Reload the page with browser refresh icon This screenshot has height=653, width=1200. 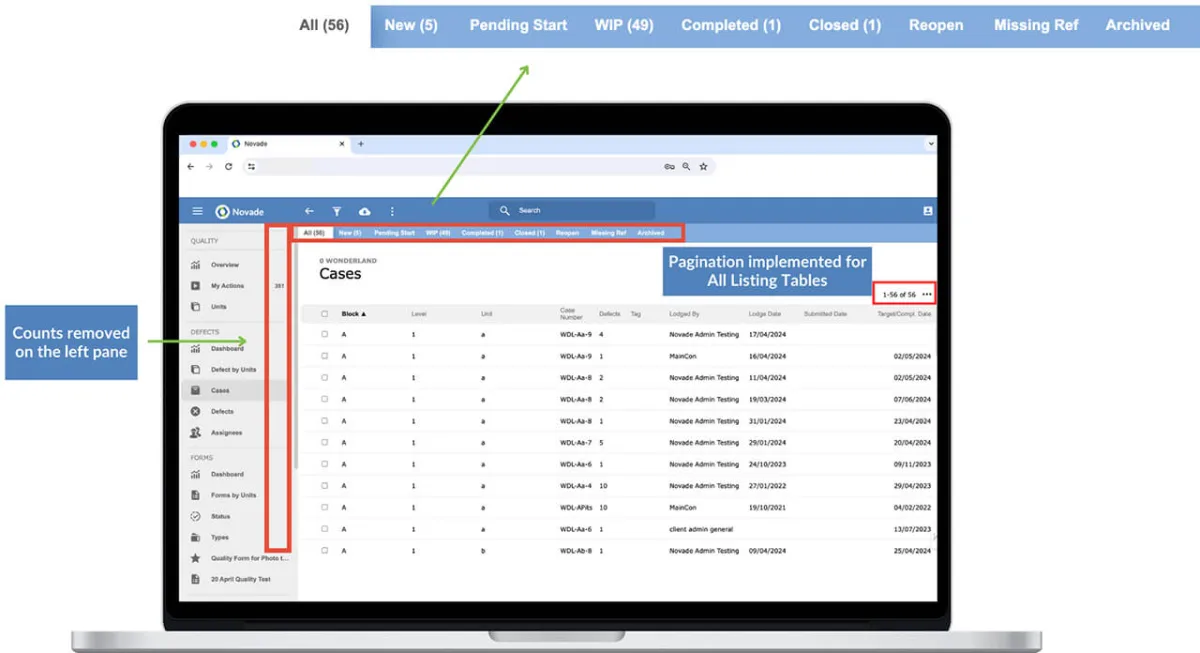tap(228, 167)
